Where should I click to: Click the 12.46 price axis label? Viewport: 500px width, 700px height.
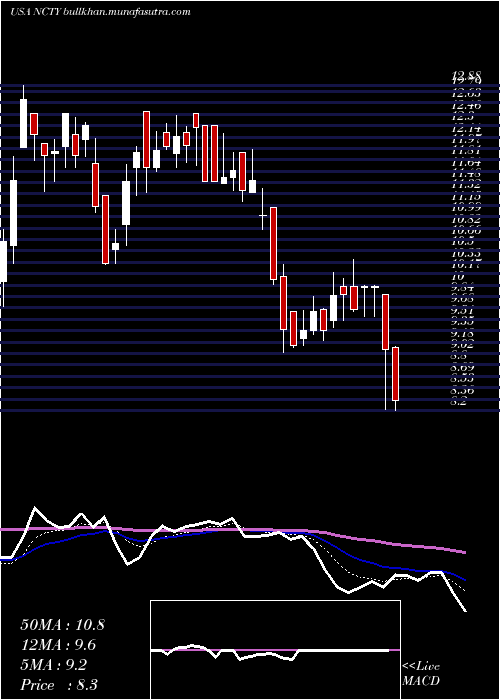click(x=466, y=106)
